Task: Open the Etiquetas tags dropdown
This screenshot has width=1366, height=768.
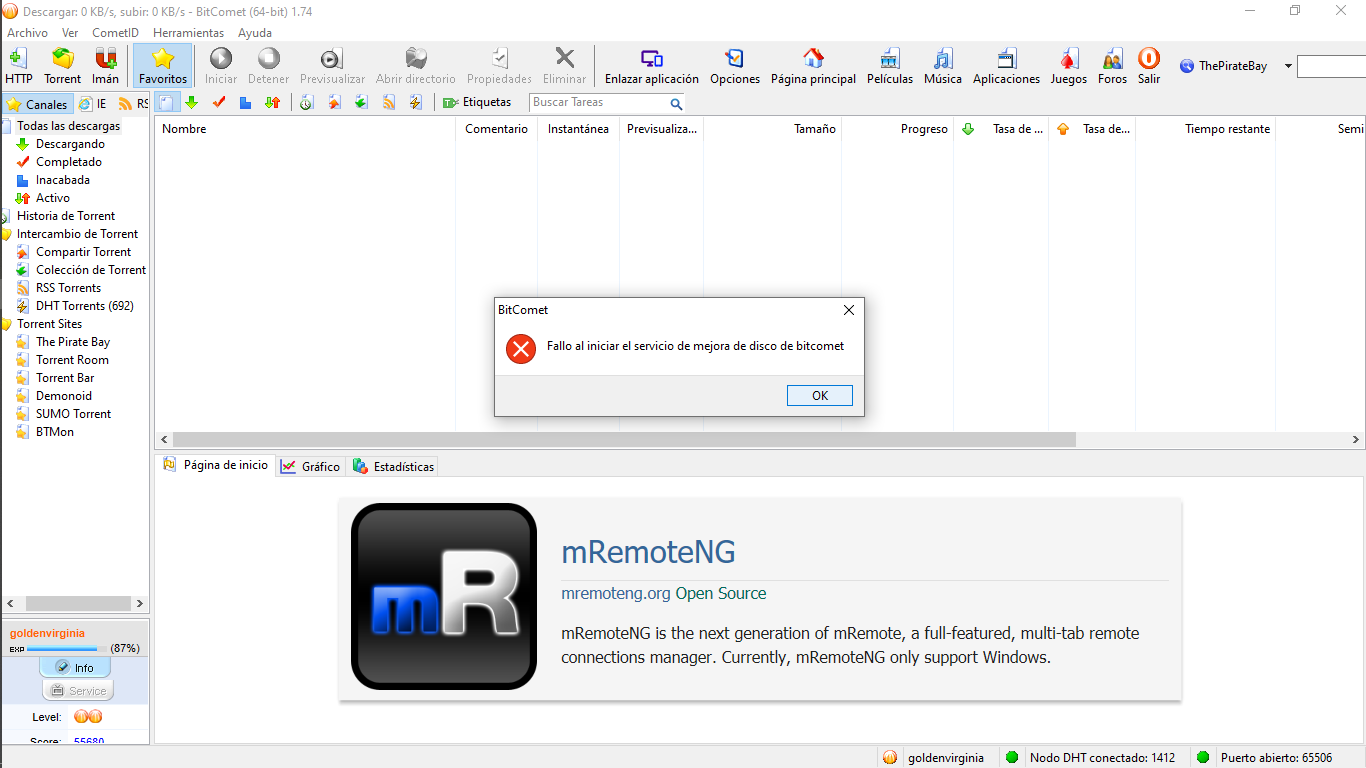Action: [477, 102]
